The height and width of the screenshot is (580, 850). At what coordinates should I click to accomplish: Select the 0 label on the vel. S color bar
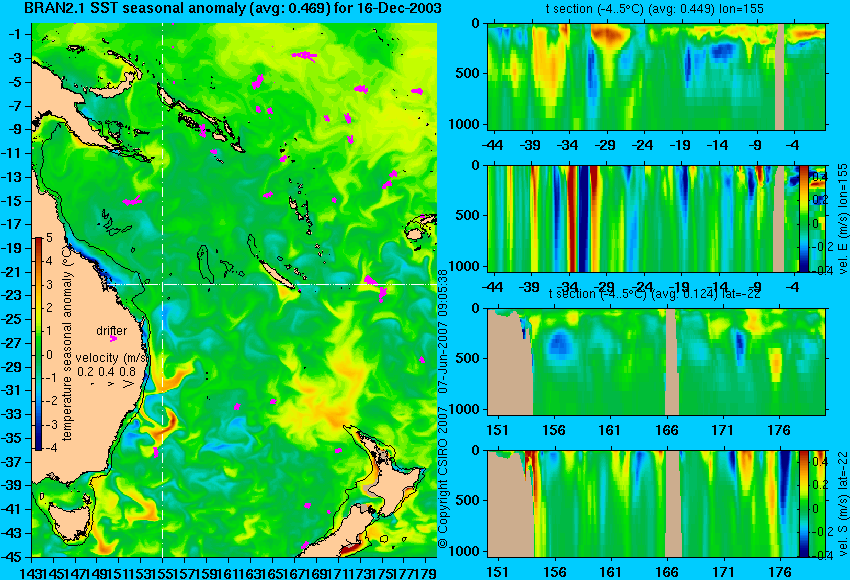tap(815, 509)
